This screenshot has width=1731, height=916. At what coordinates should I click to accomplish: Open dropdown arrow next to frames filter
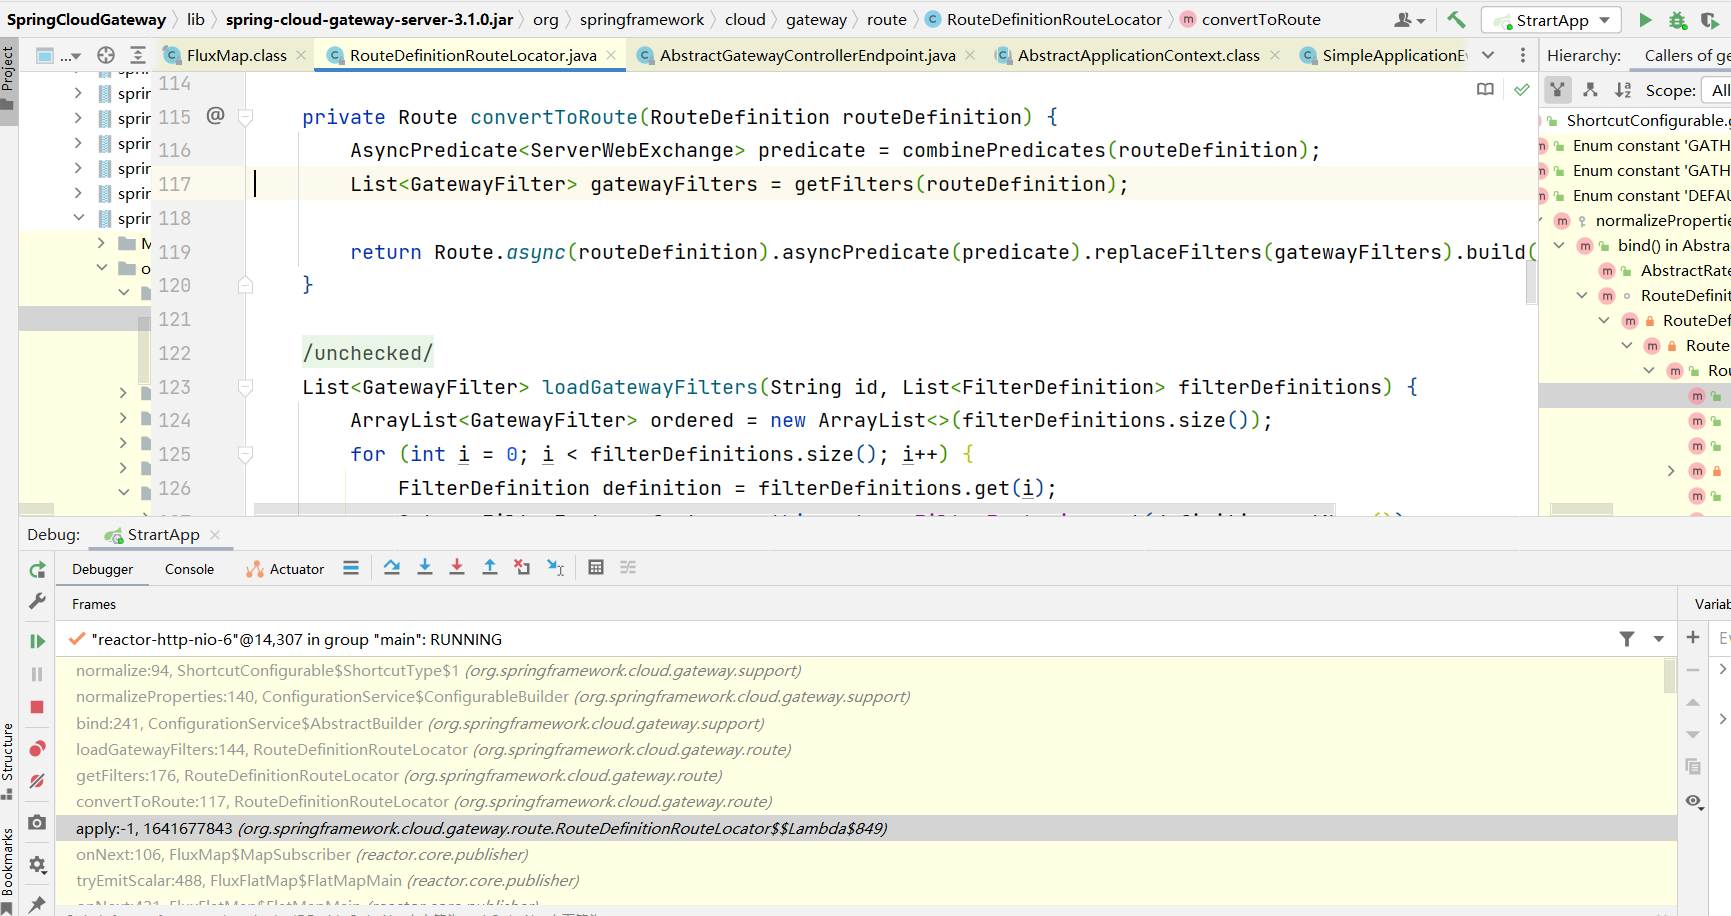coord(1659,639)
